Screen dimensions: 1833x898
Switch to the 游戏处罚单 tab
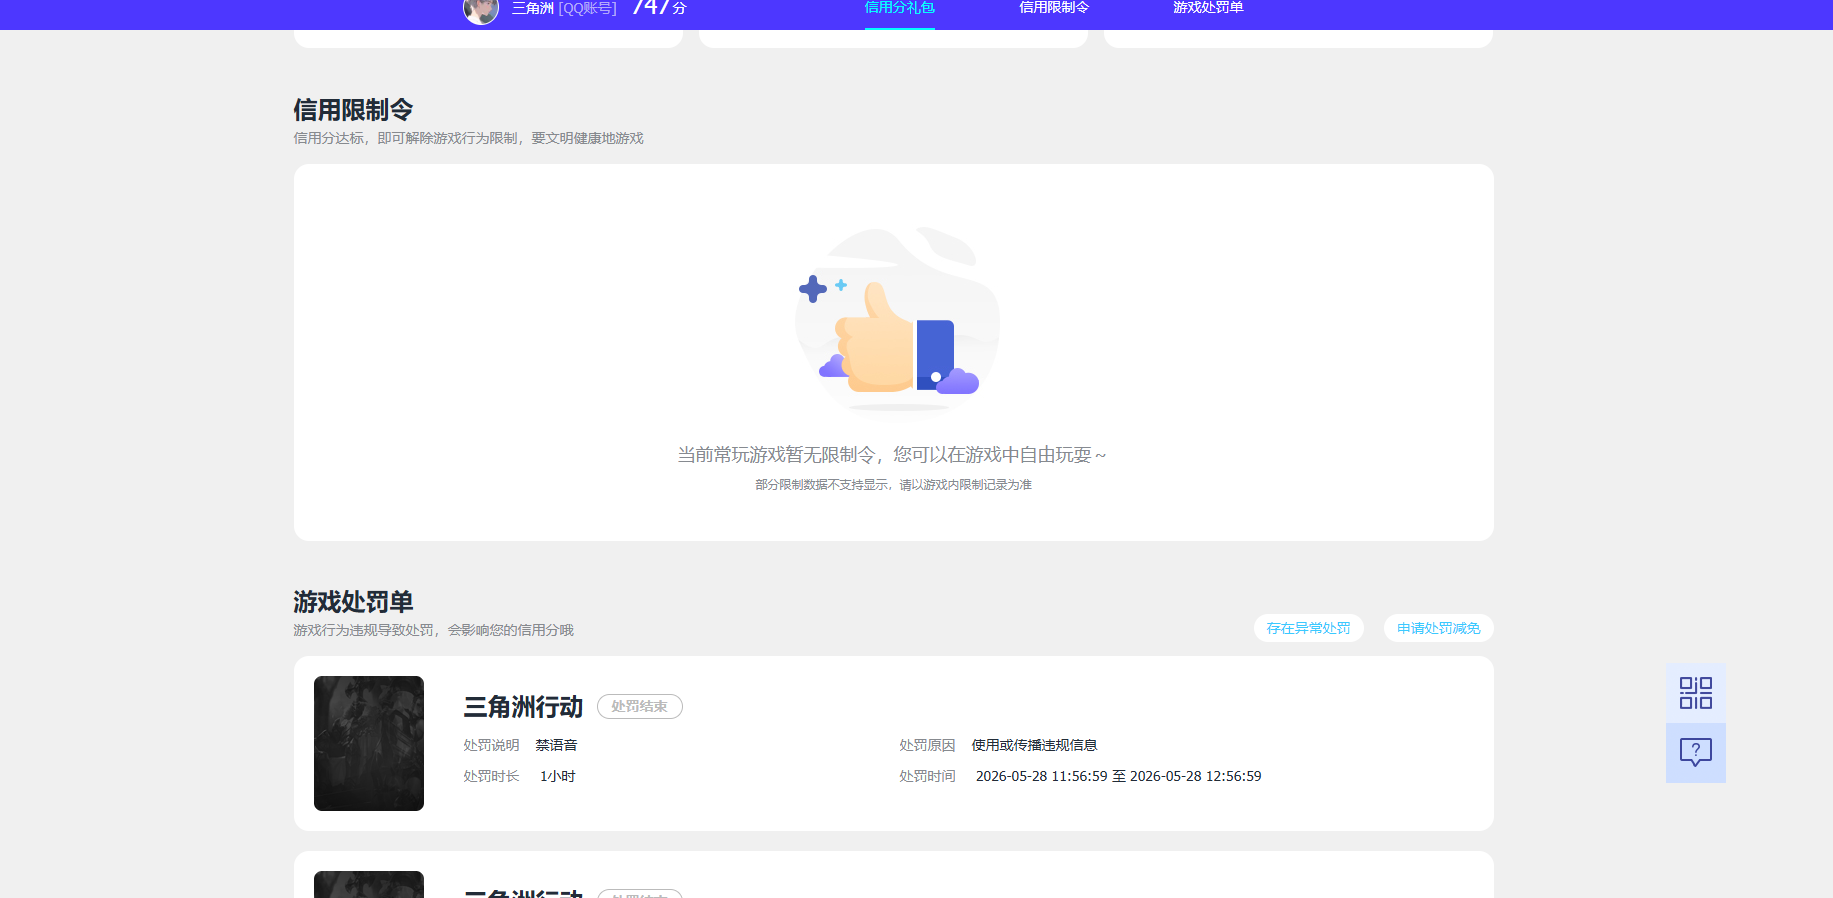point(1208,8)
